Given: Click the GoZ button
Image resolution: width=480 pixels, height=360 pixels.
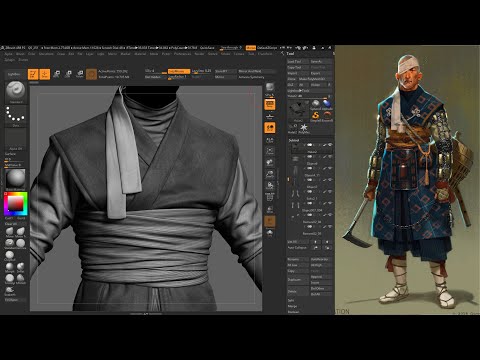Looking at the screenshot, I should (x=292, y=85).
